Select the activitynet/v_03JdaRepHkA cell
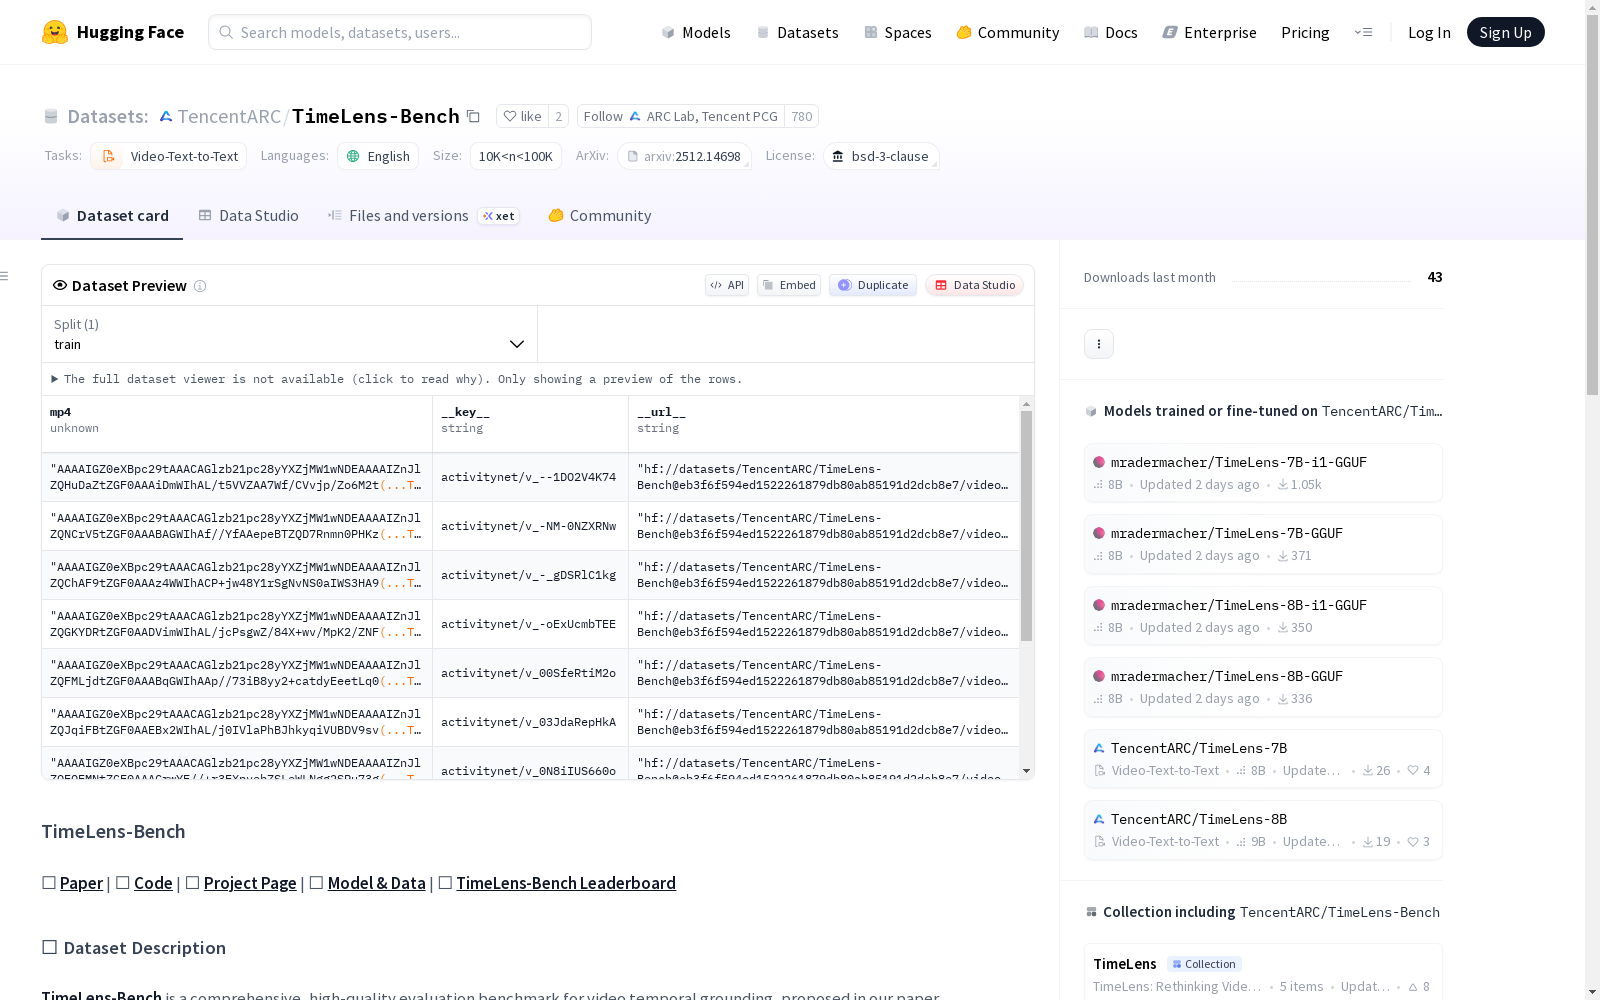Image resolution: width=1600 pixels, height=1000 pixels. click(x=531, y=722)
